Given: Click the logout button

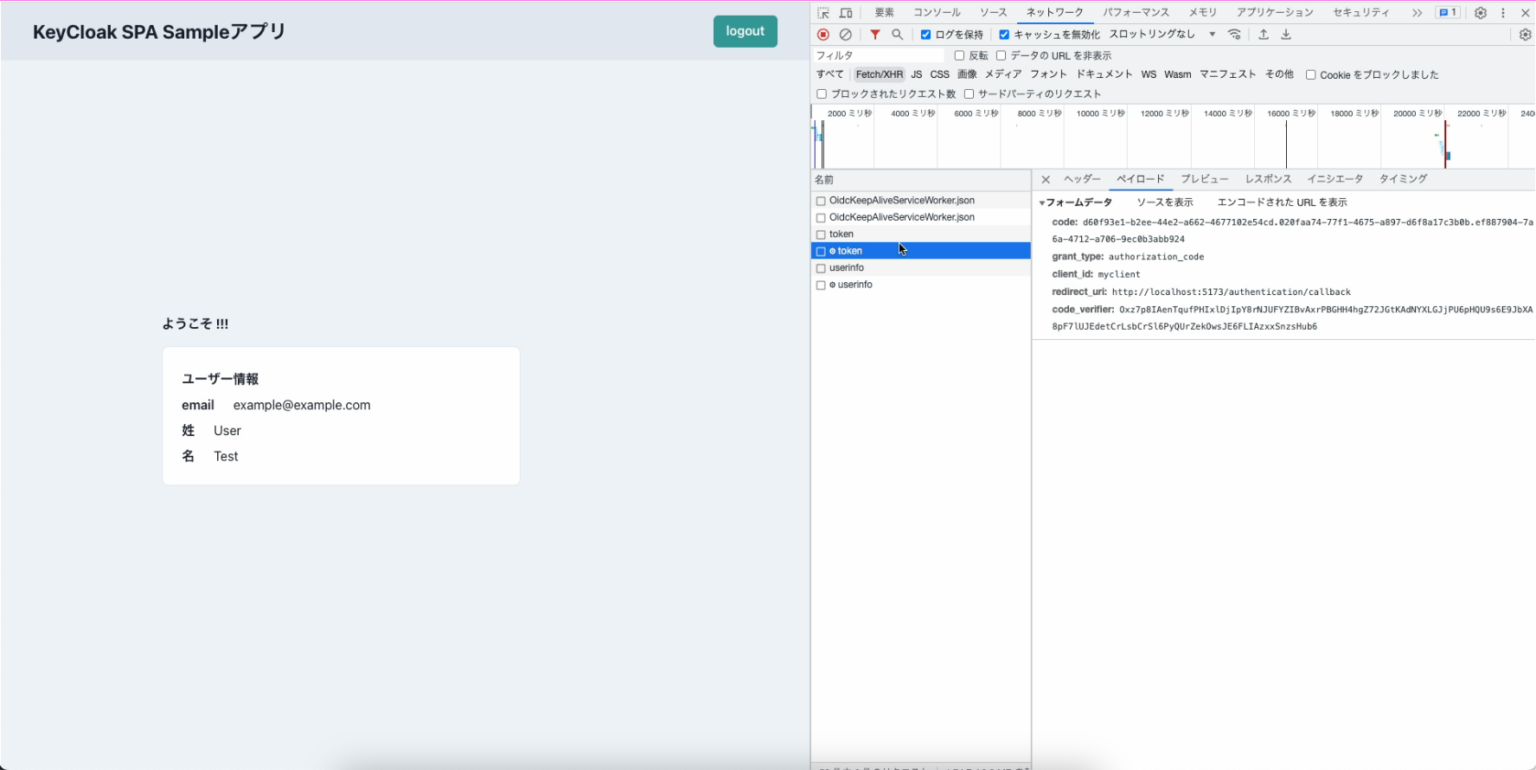Looking at the screenshot, I should tap(744, 31).
